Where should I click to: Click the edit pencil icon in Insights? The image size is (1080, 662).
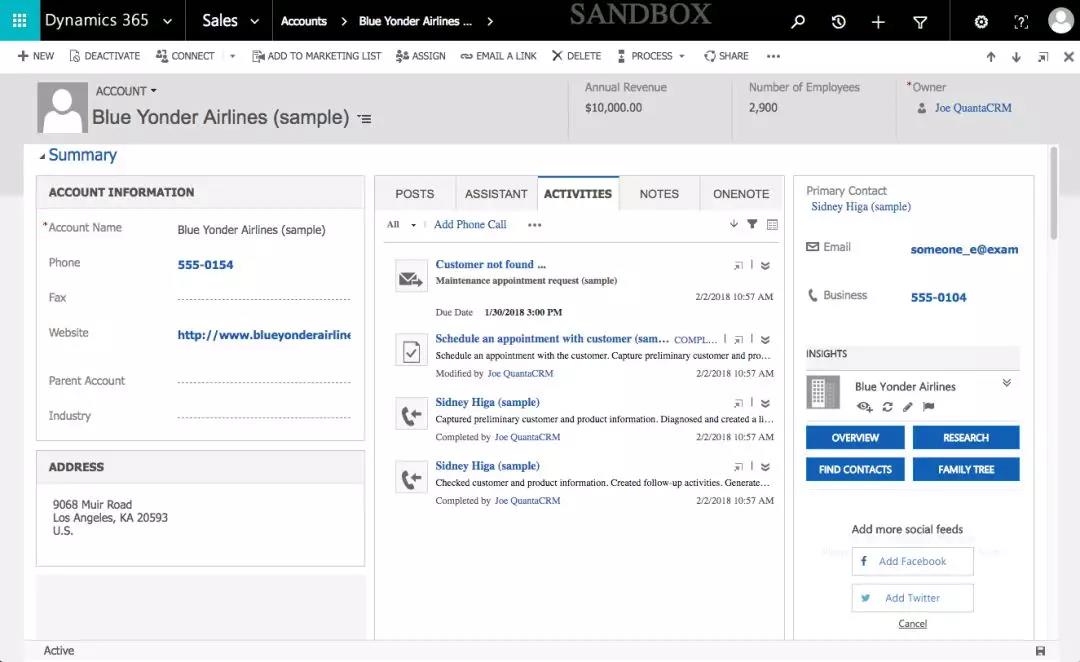click(908, 407)
